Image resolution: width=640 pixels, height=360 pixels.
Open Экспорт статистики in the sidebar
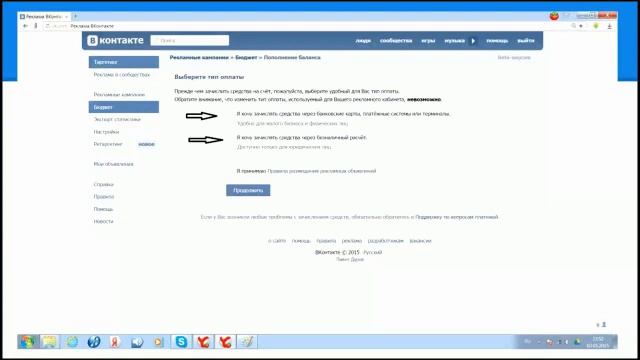117,120
